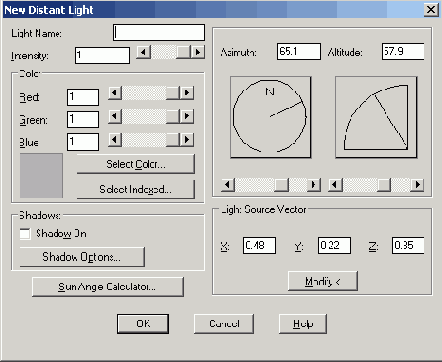Click the azimuth scrollbar left arrow
This screenshot has height=362, width=442.
point(228,184)
